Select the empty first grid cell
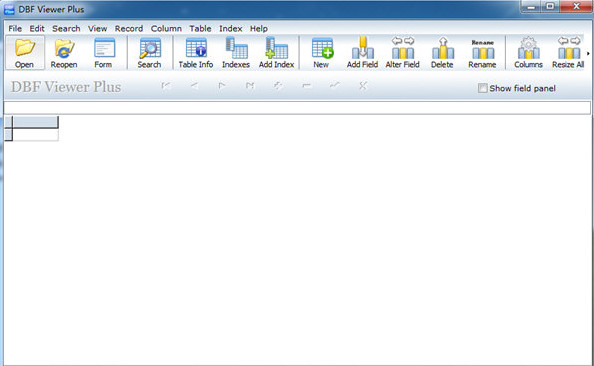 pyautogui.click(x=35, y=135)
